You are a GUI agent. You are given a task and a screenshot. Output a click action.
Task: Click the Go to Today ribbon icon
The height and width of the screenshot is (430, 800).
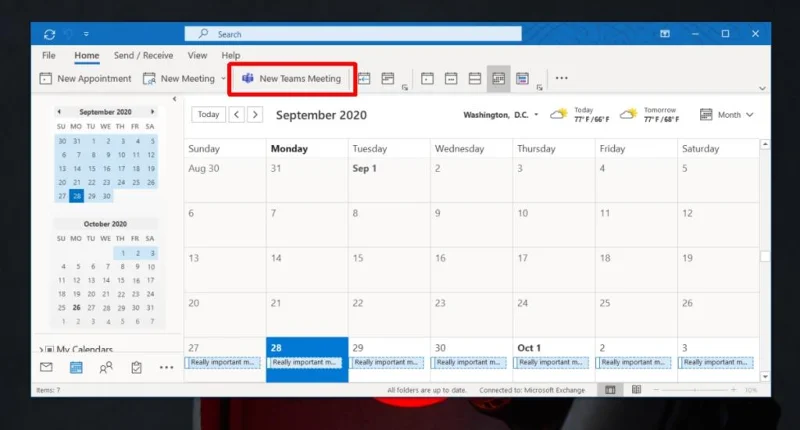(x=364, y=79)
